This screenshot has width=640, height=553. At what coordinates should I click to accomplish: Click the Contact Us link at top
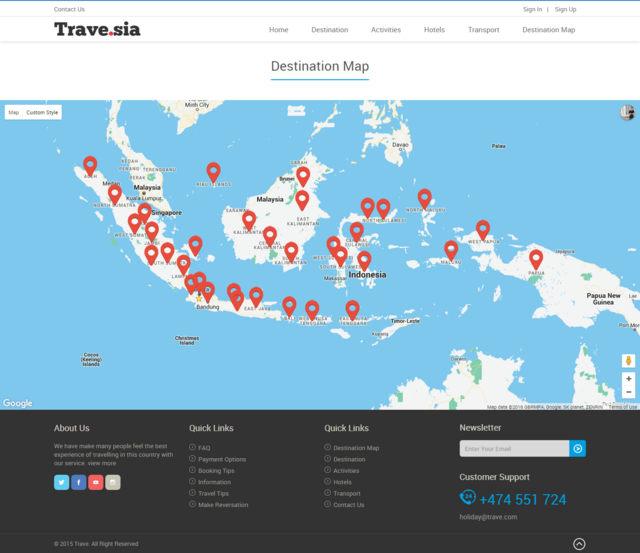pos(69,9)
